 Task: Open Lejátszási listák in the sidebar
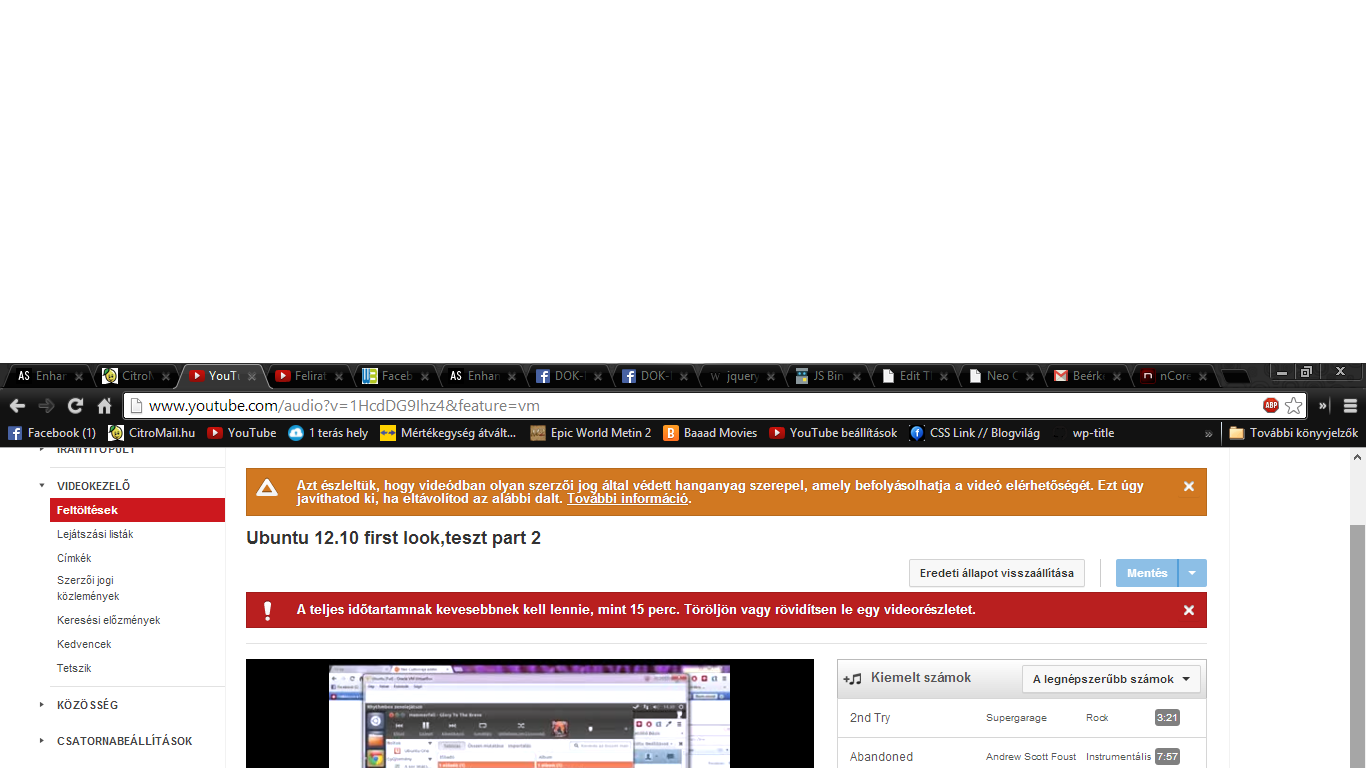pos(95,534)
